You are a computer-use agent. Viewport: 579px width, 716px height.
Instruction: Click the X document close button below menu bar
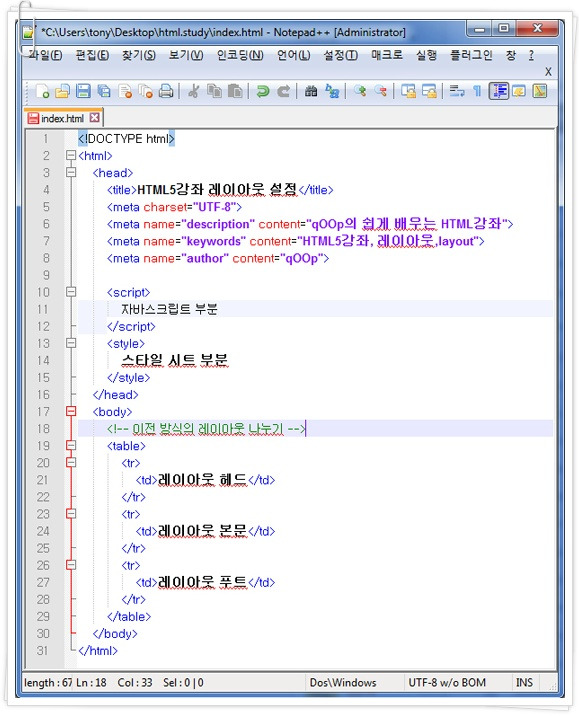pyautogui.click(x=548, y=72)
